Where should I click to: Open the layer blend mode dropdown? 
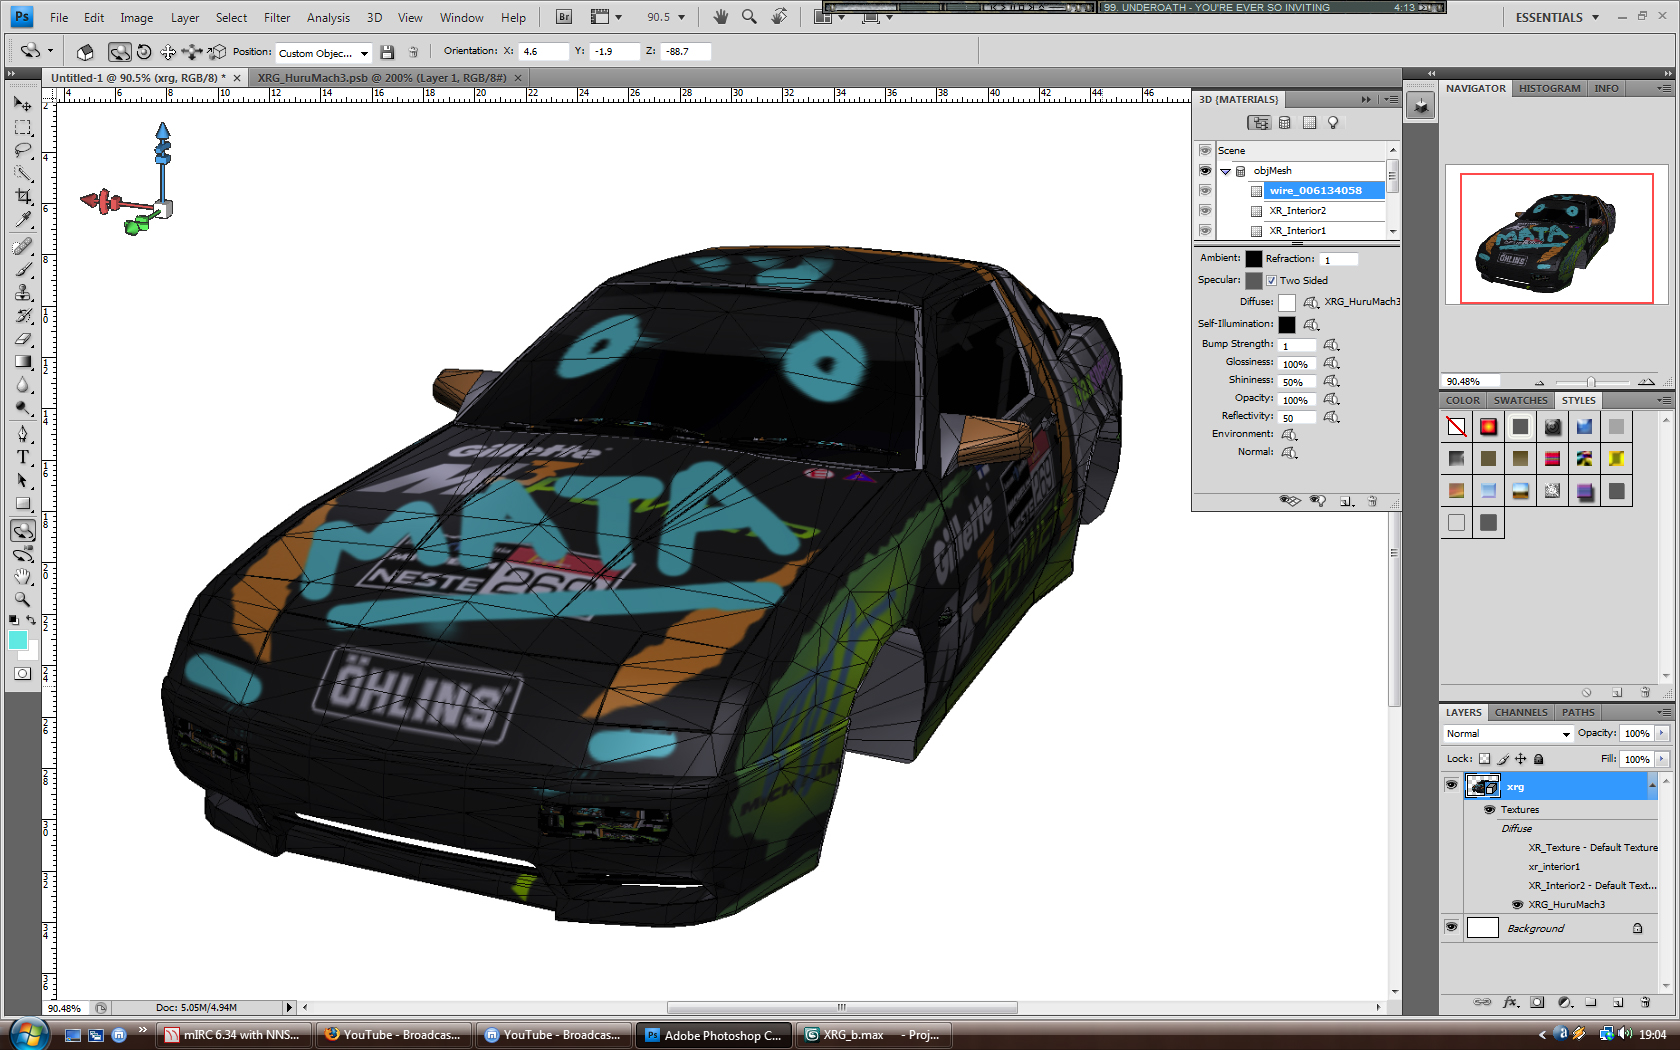pyautogui.click(x=1508, y=734)
